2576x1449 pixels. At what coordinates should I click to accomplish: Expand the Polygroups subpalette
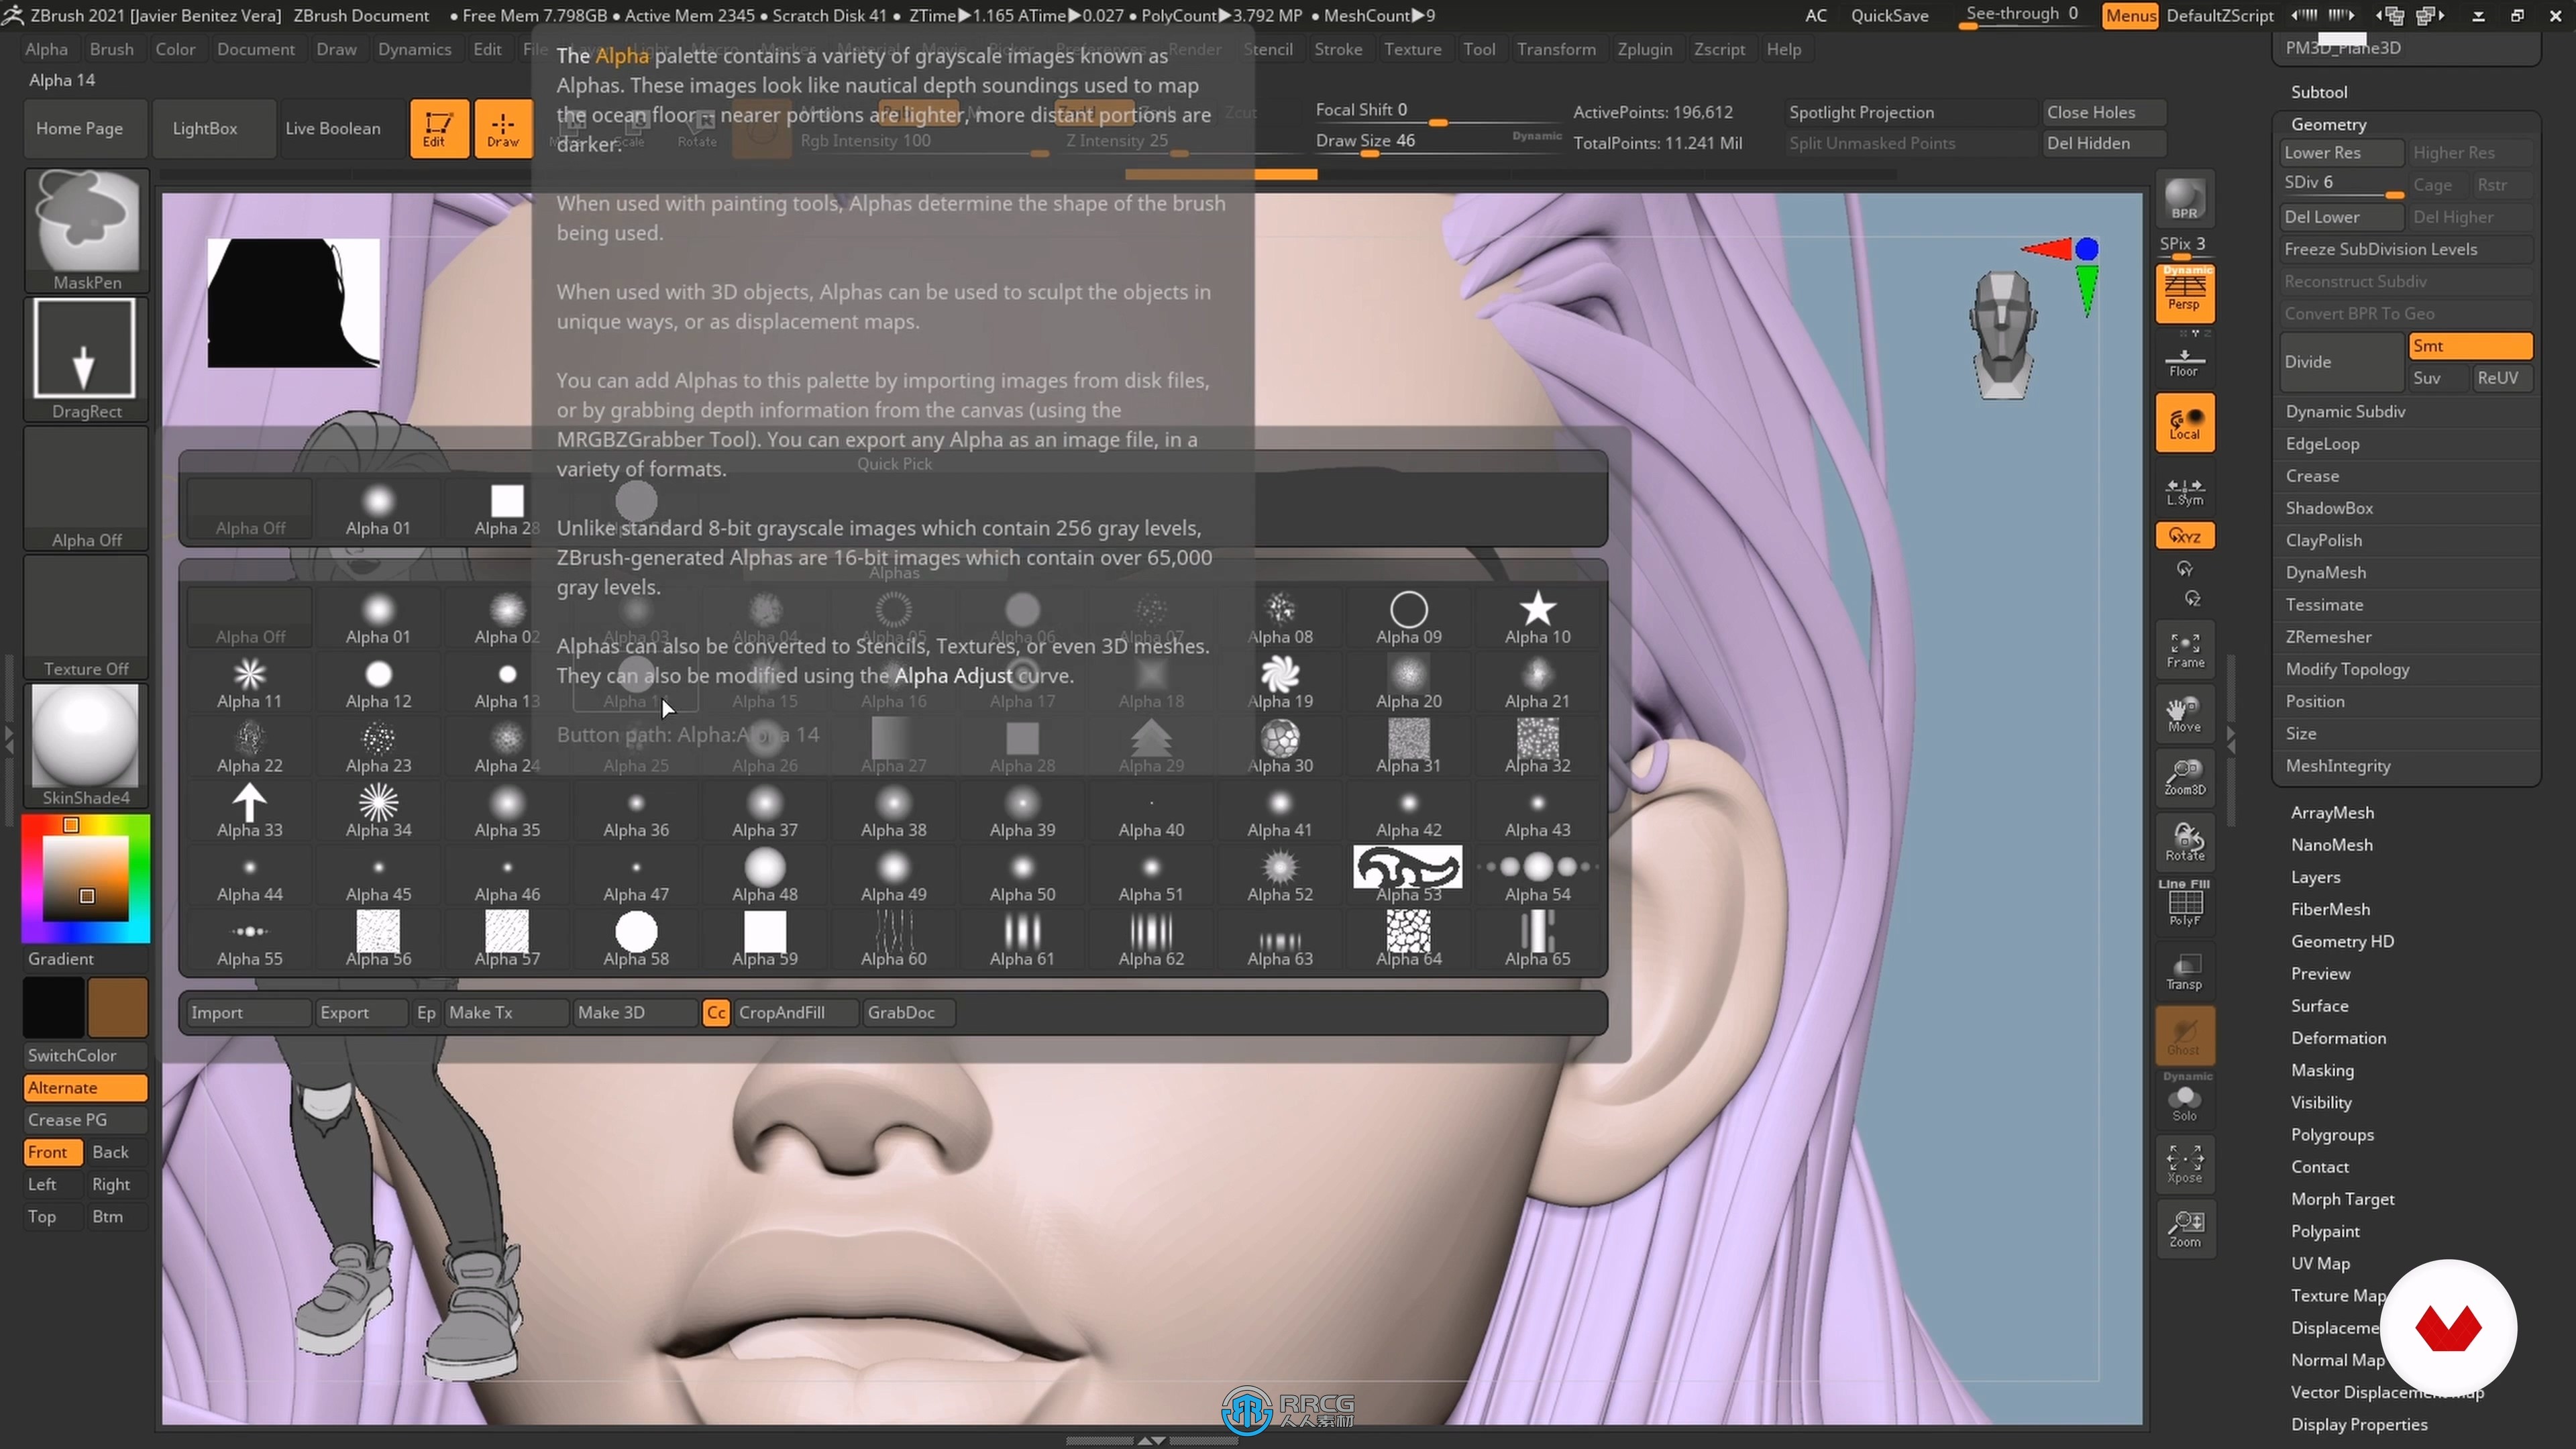pos(2332,1135)
